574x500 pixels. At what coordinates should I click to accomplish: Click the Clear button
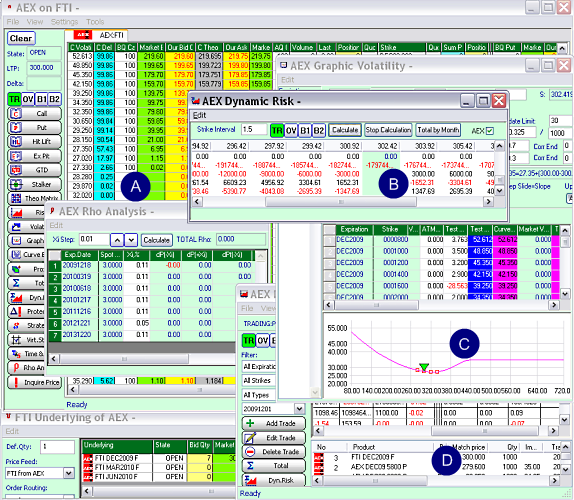coord(21,38)
